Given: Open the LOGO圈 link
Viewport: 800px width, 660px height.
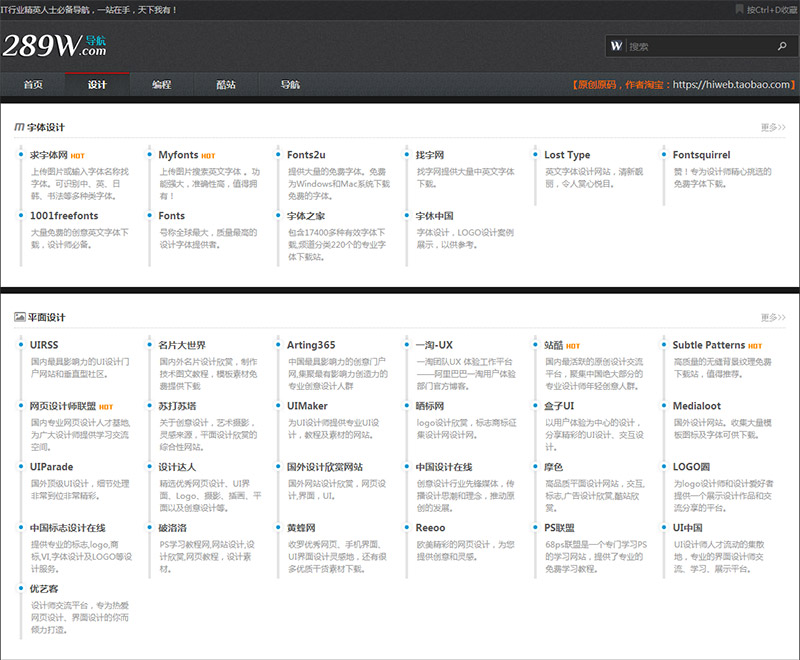Looking at the screenshot, I should [691, 467].
